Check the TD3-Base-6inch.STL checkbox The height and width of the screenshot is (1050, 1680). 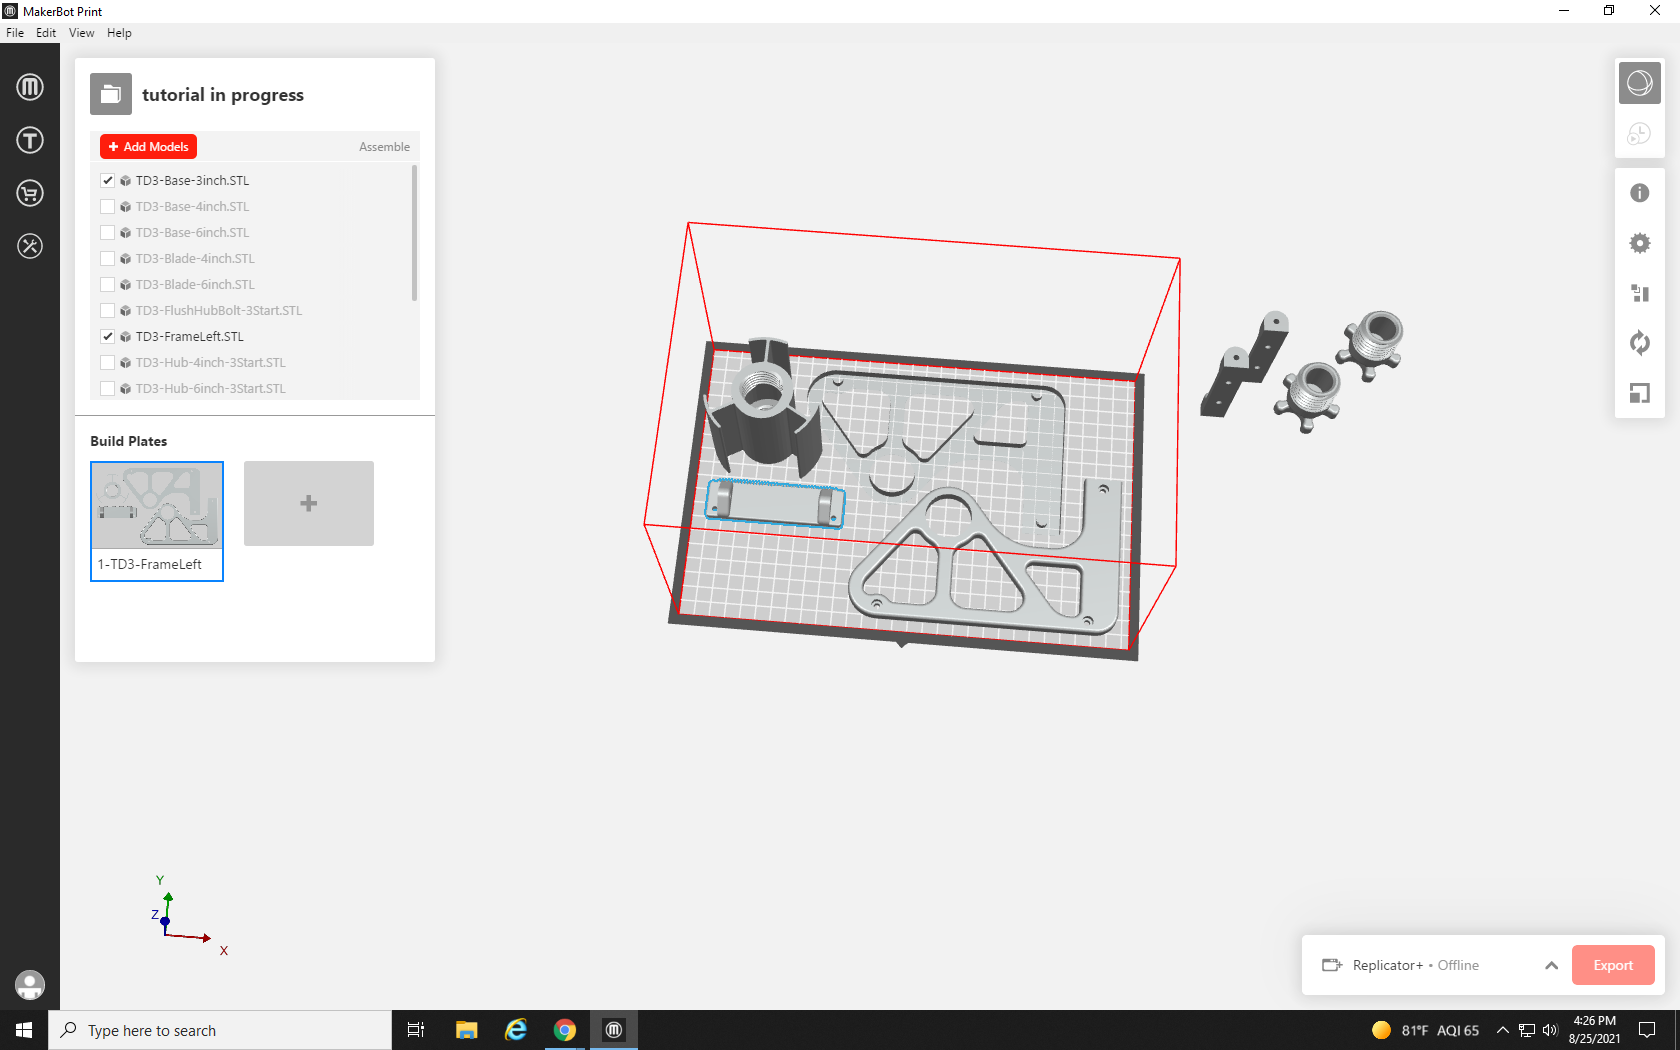[107, 233]
